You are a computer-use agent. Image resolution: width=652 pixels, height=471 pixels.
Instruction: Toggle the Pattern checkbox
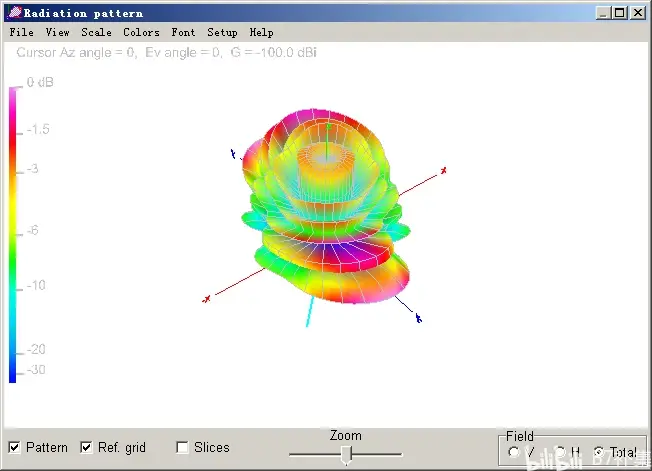tap(14, 447)
